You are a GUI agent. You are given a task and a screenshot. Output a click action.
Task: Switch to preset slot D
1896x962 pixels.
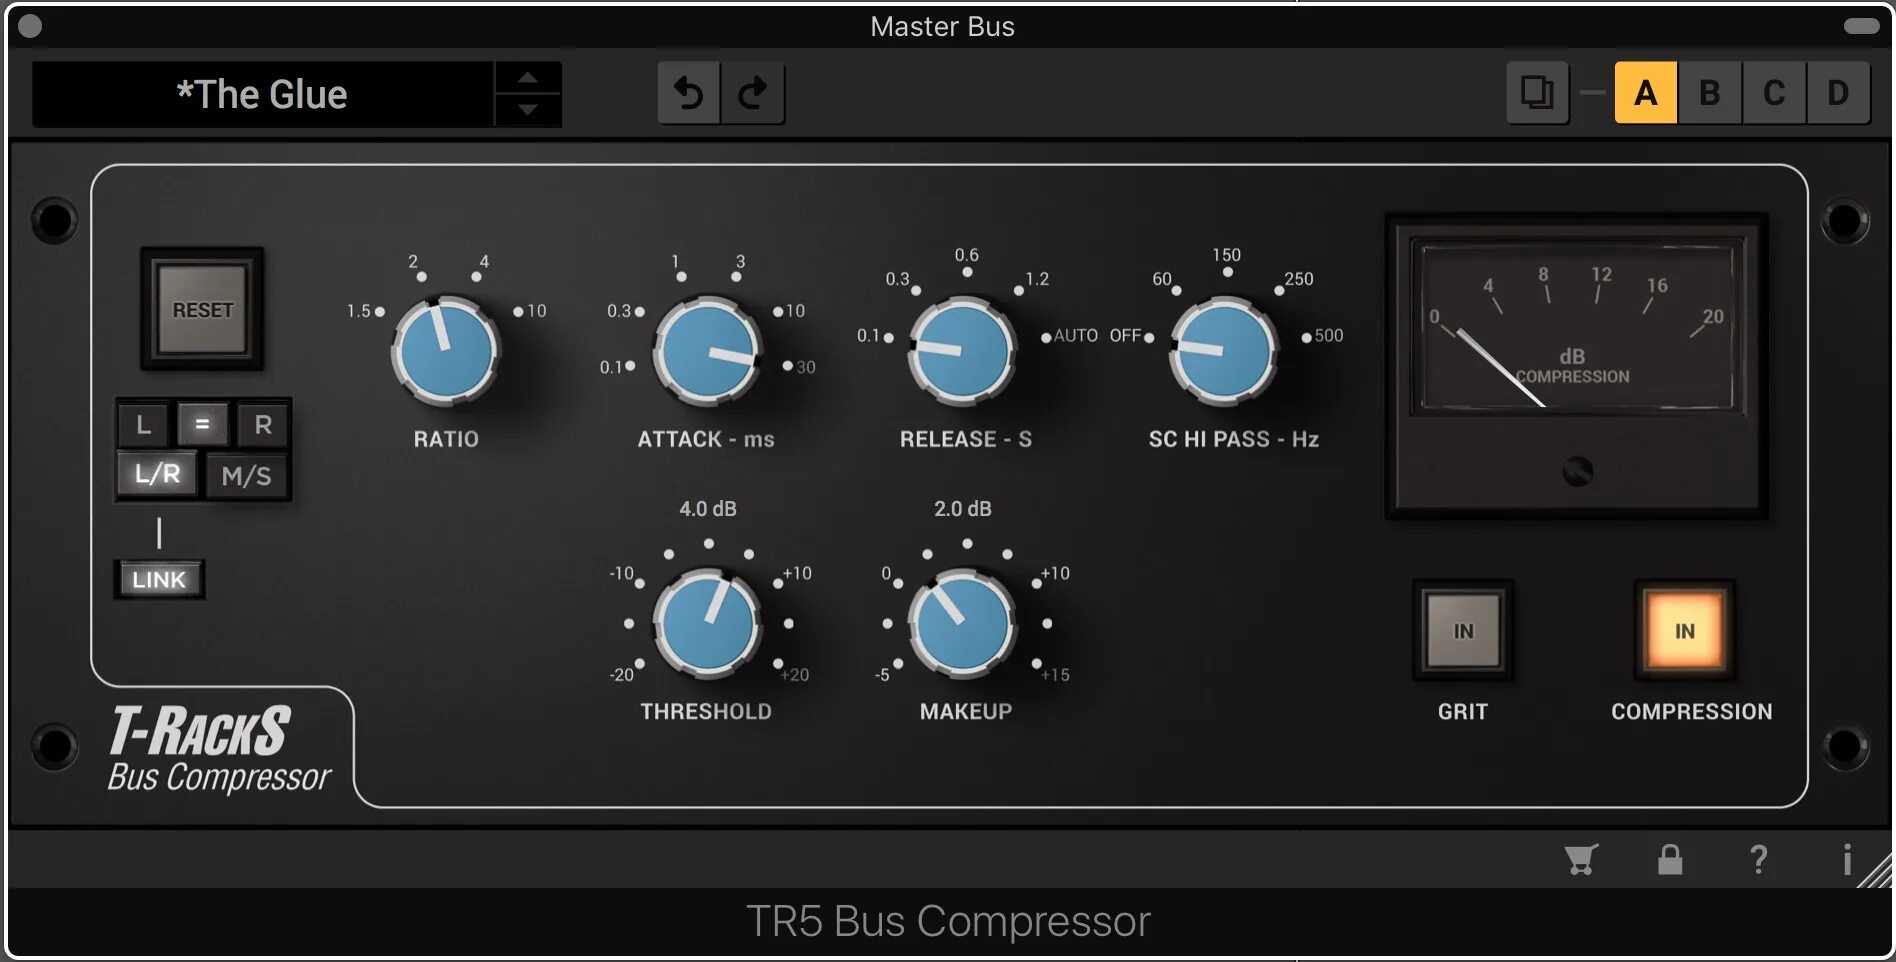1838,93
